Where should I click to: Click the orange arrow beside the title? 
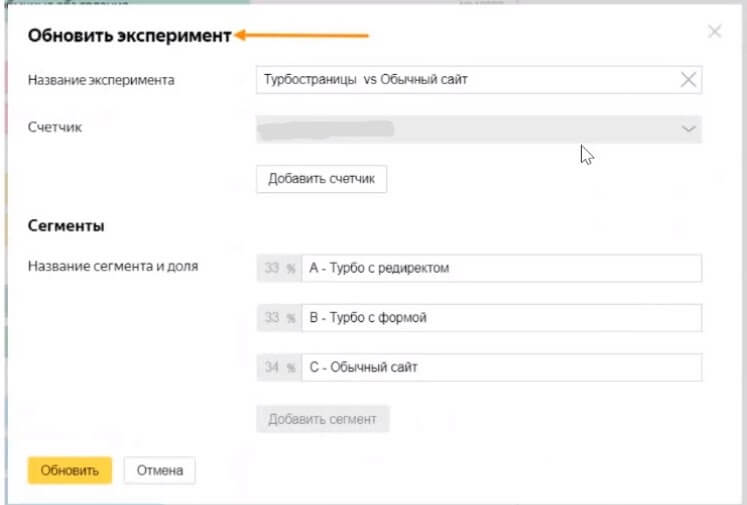(303, 36)
